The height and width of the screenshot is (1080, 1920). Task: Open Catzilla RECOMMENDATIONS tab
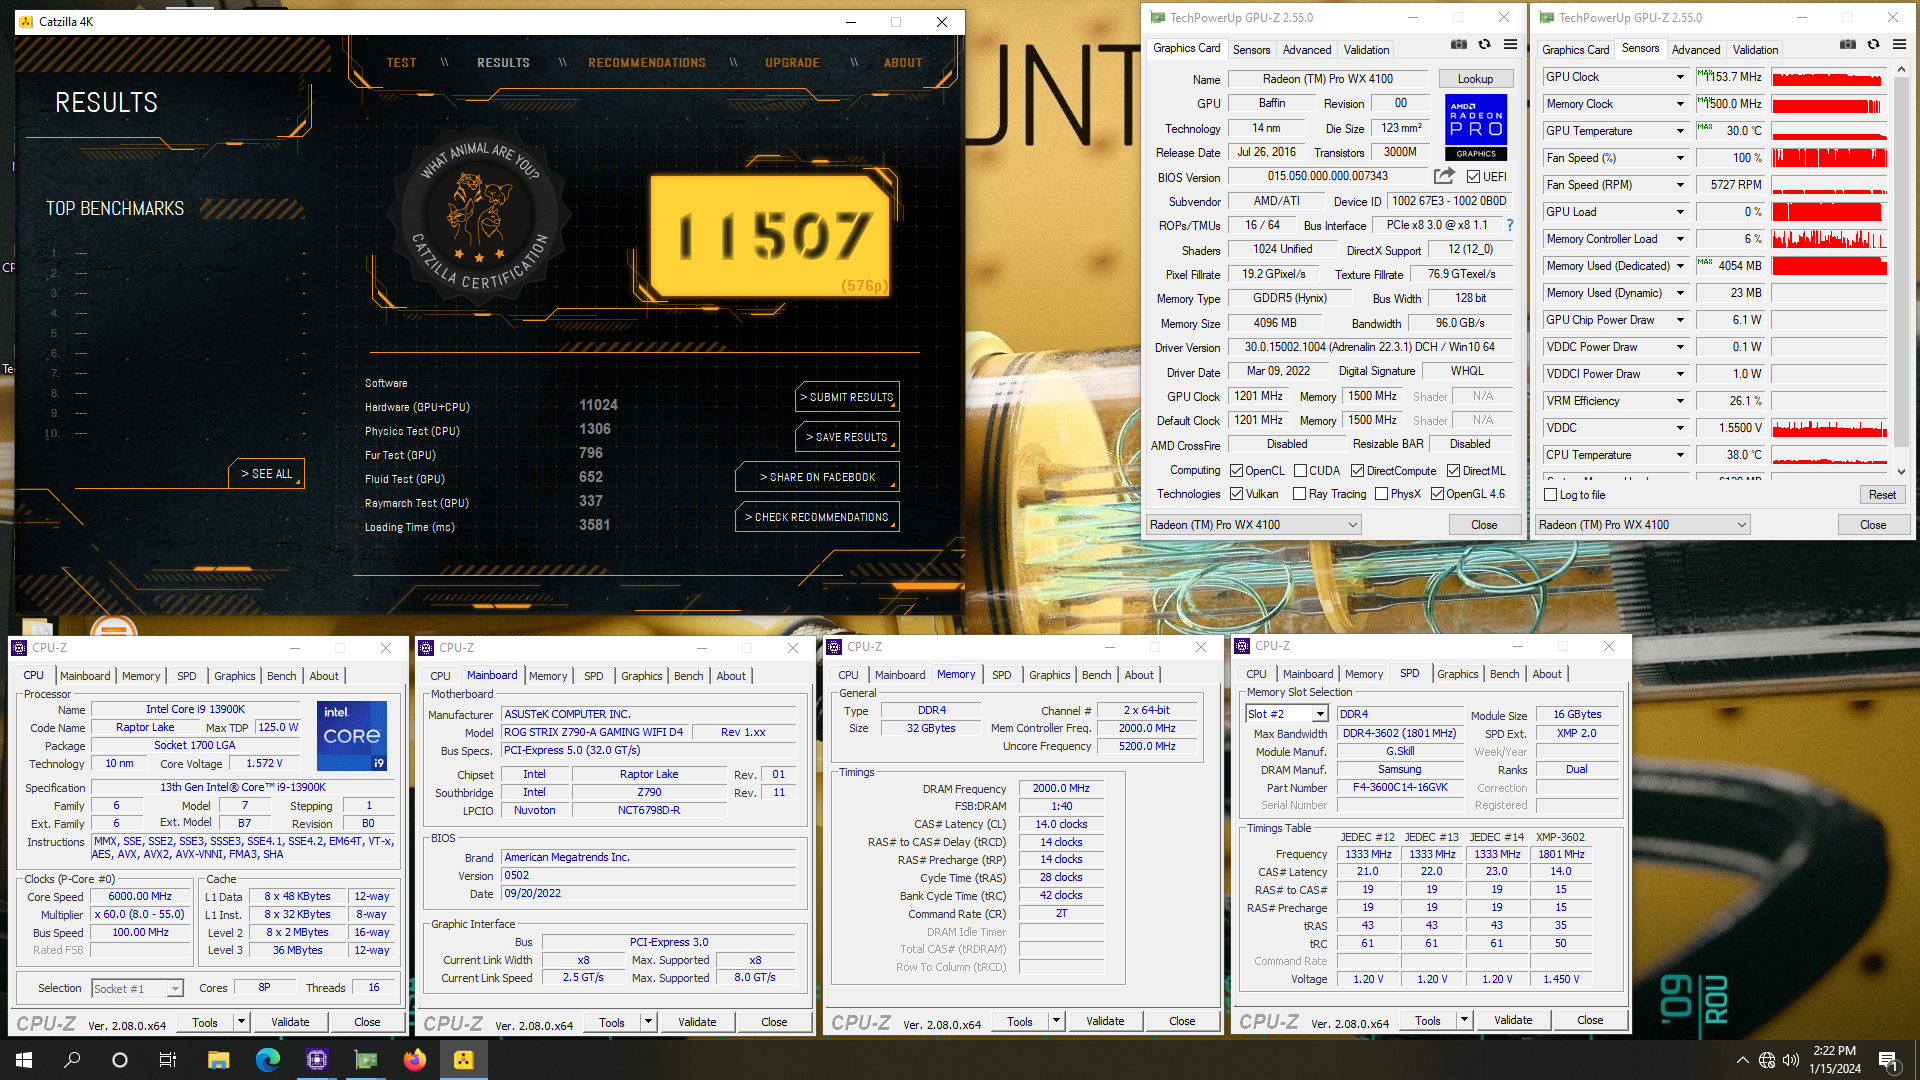click(647, 63)
